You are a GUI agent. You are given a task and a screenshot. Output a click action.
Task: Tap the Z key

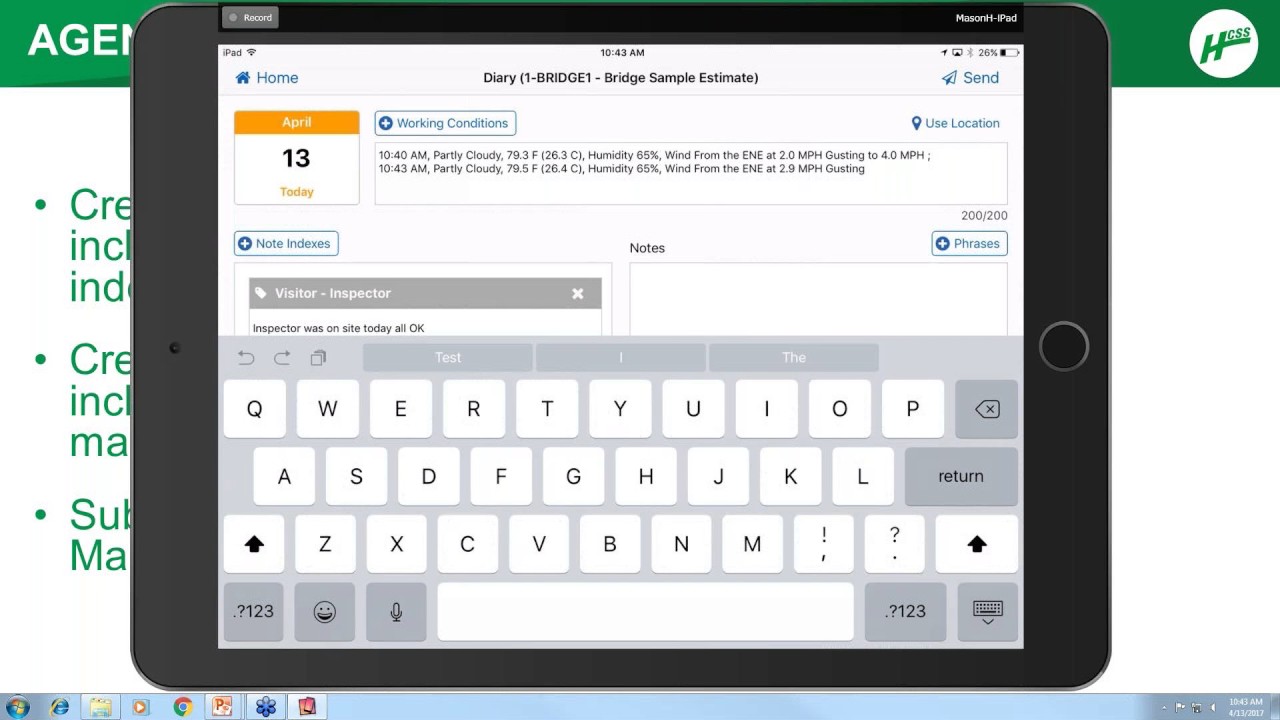tap(325, 544)
